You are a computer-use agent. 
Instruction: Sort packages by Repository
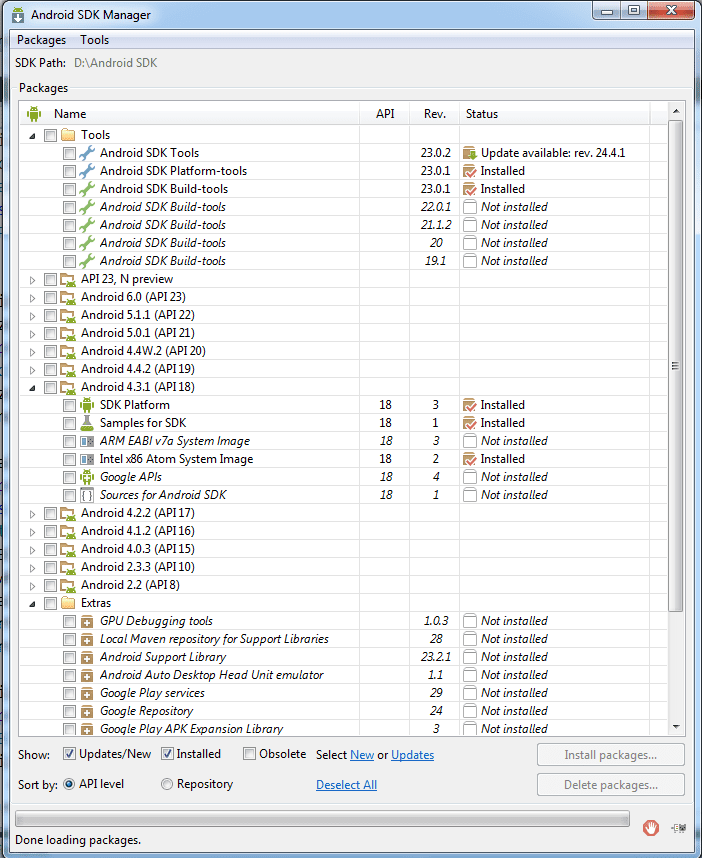click(x=167, y=785)
